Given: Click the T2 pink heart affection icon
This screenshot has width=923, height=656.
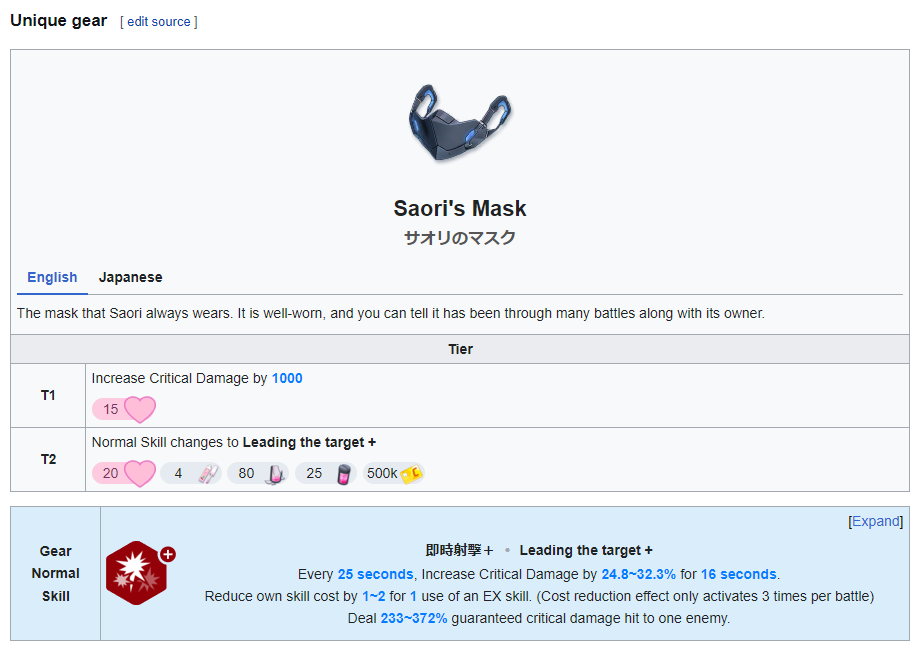Looking at the screenshot, I should [140, 473].
